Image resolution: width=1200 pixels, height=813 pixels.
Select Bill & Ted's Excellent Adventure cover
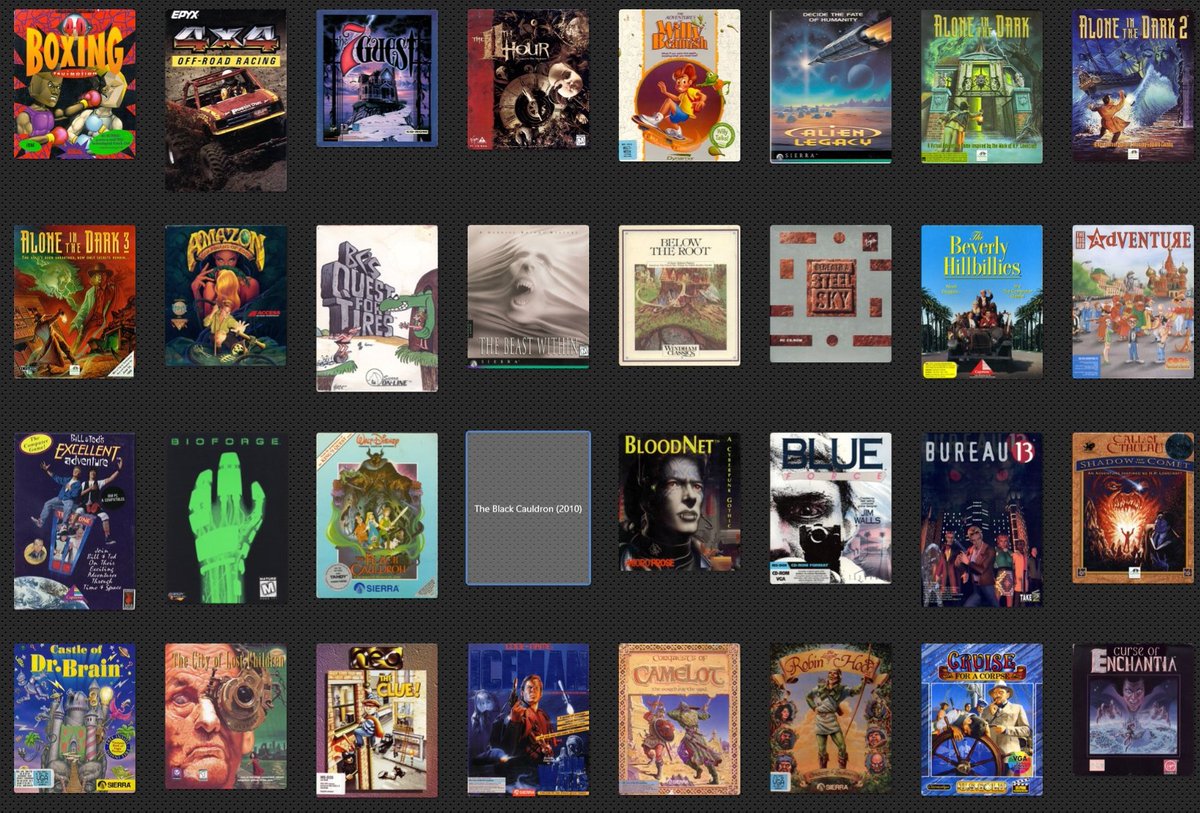[74, 521]
